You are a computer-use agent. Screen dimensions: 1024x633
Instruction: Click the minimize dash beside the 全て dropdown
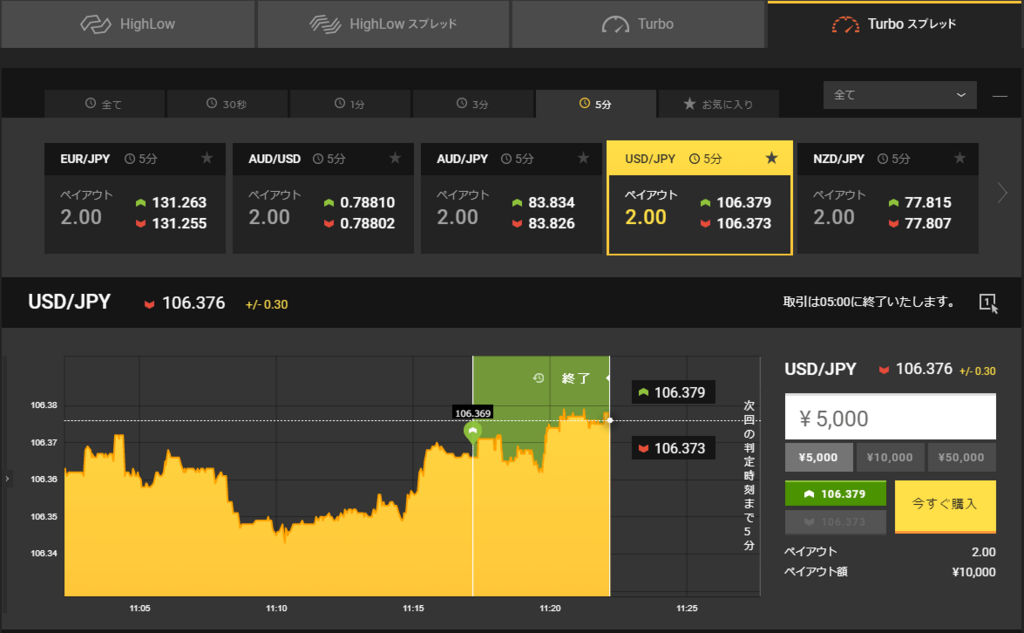click(999, 95)
